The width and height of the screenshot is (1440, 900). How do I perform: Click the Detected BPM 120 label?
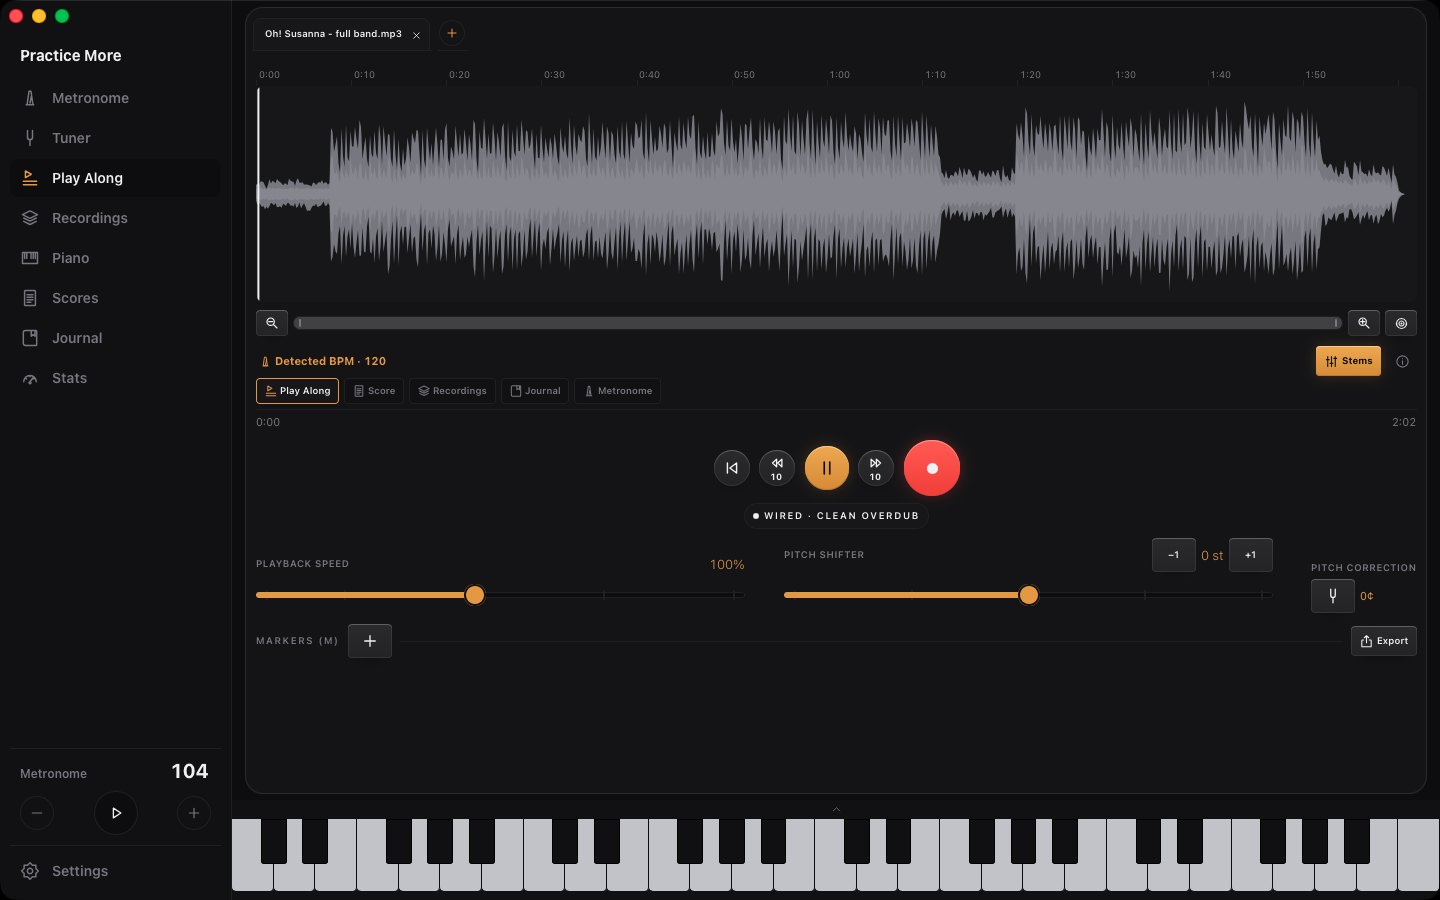(323, 361)
